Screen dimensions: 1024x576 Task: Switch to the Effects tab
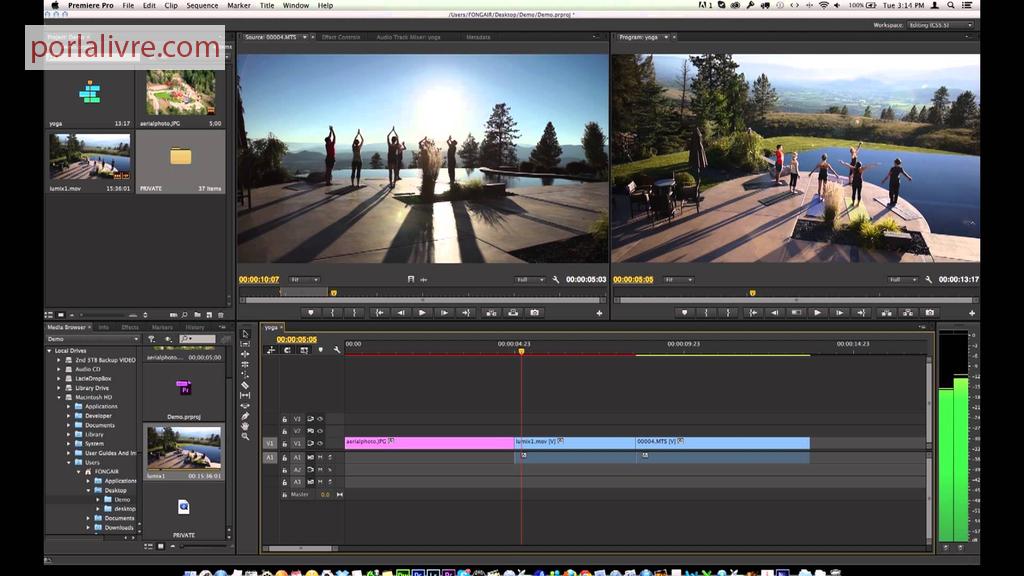[130, 327]
